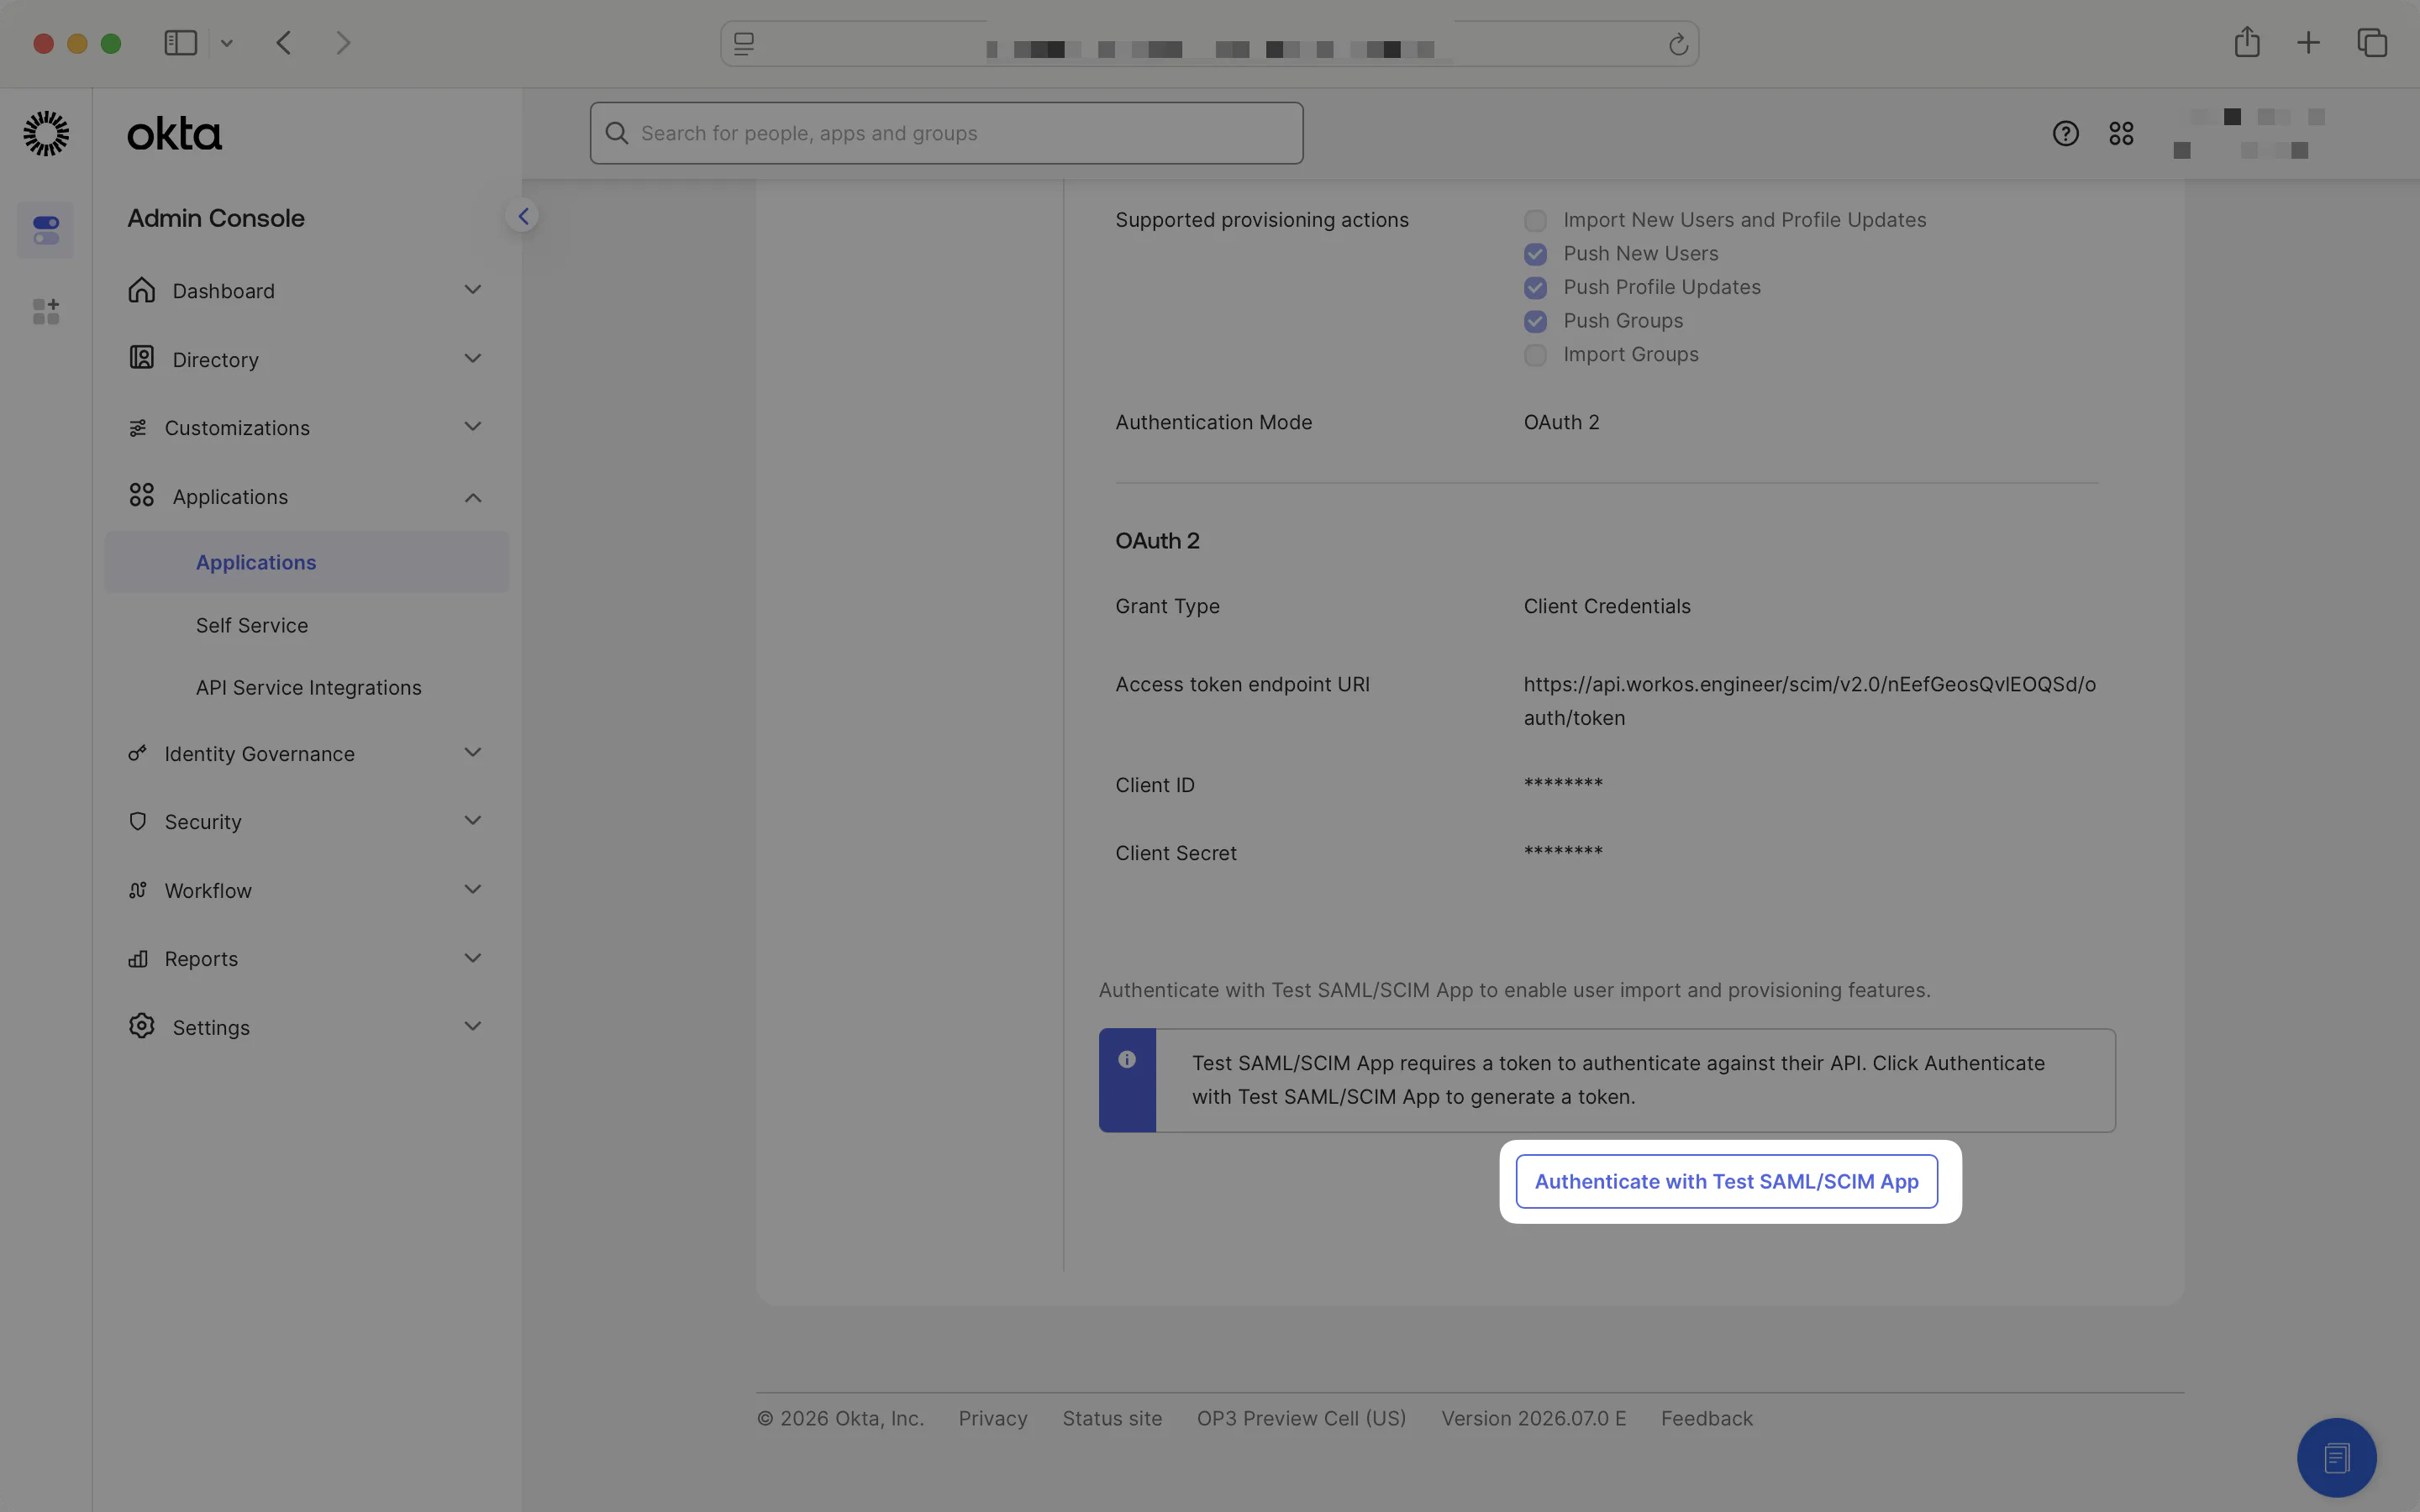The image size is (2420, 1512).
Task: Expand the Customizations menu chevron
Action: click(x=473, y=427)
